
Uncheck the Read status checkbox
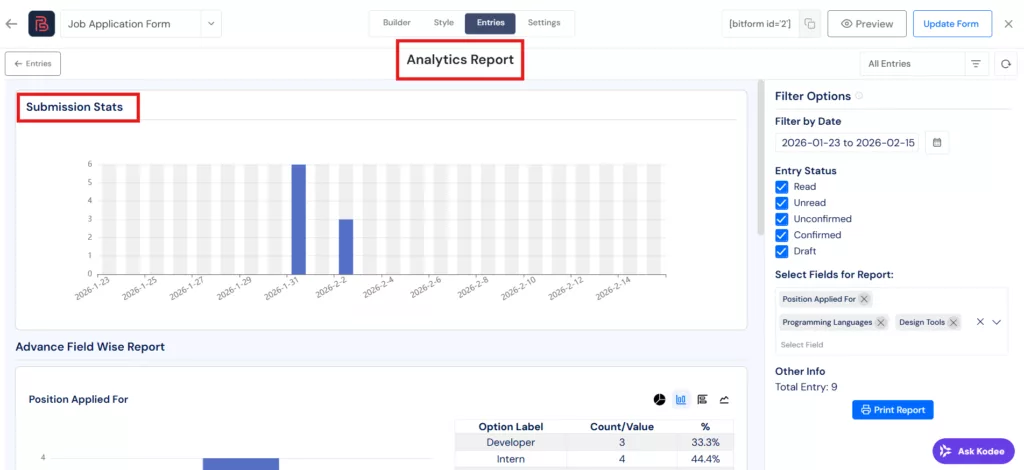pos(781,187)
